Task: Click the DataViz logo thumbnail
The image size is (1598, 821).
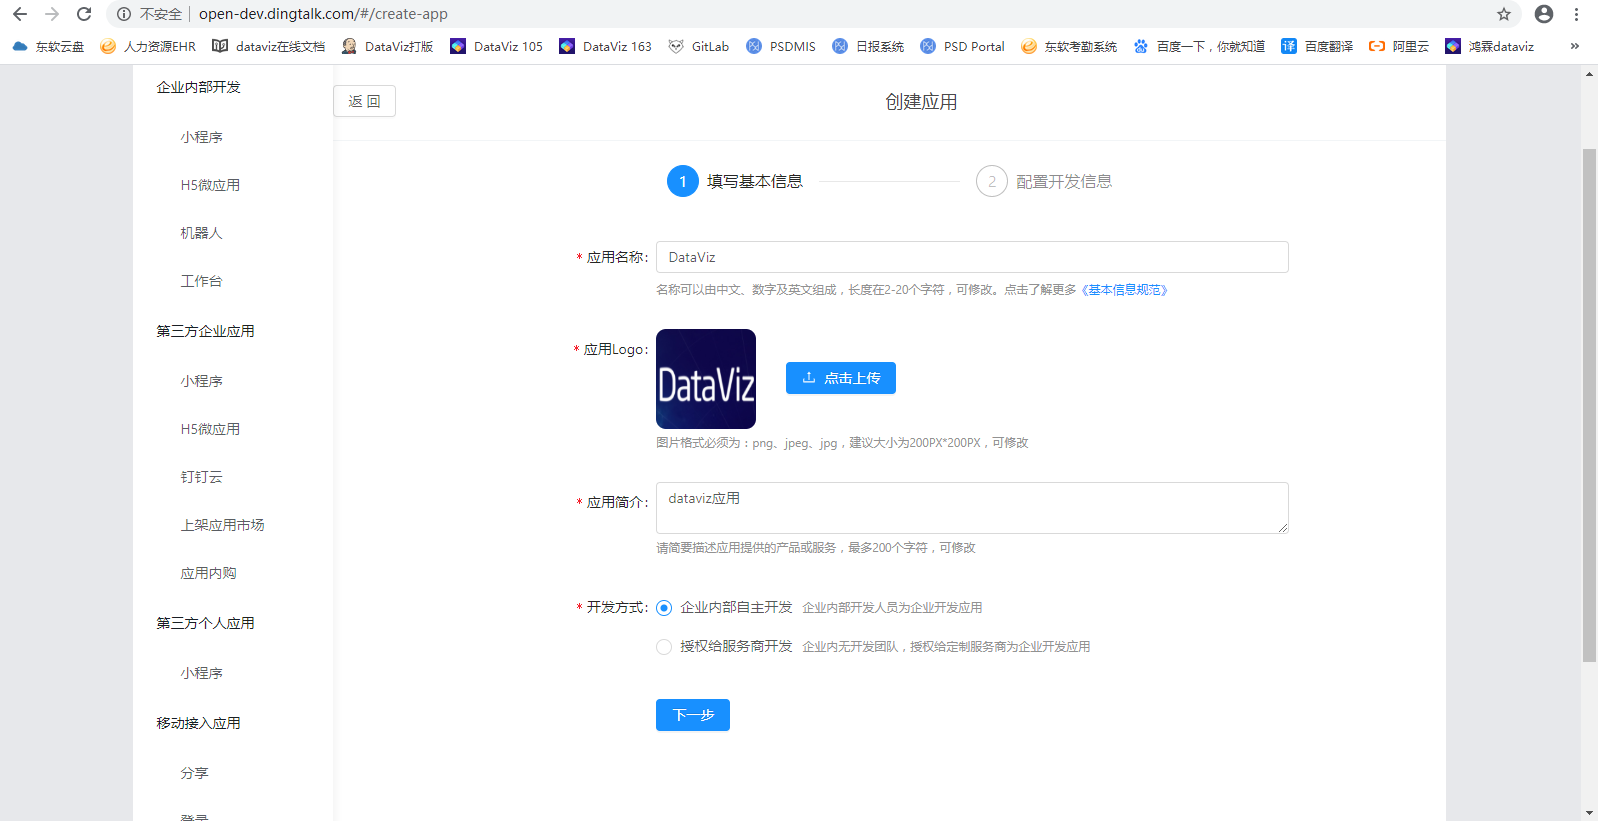Action: click(706, 379)
